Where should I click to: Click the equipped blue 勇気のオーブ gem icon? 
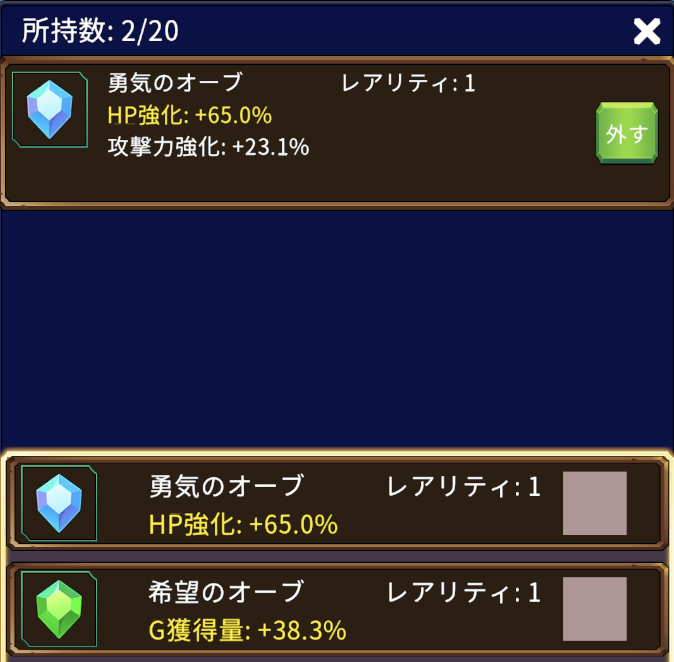(x=43, y=107)
